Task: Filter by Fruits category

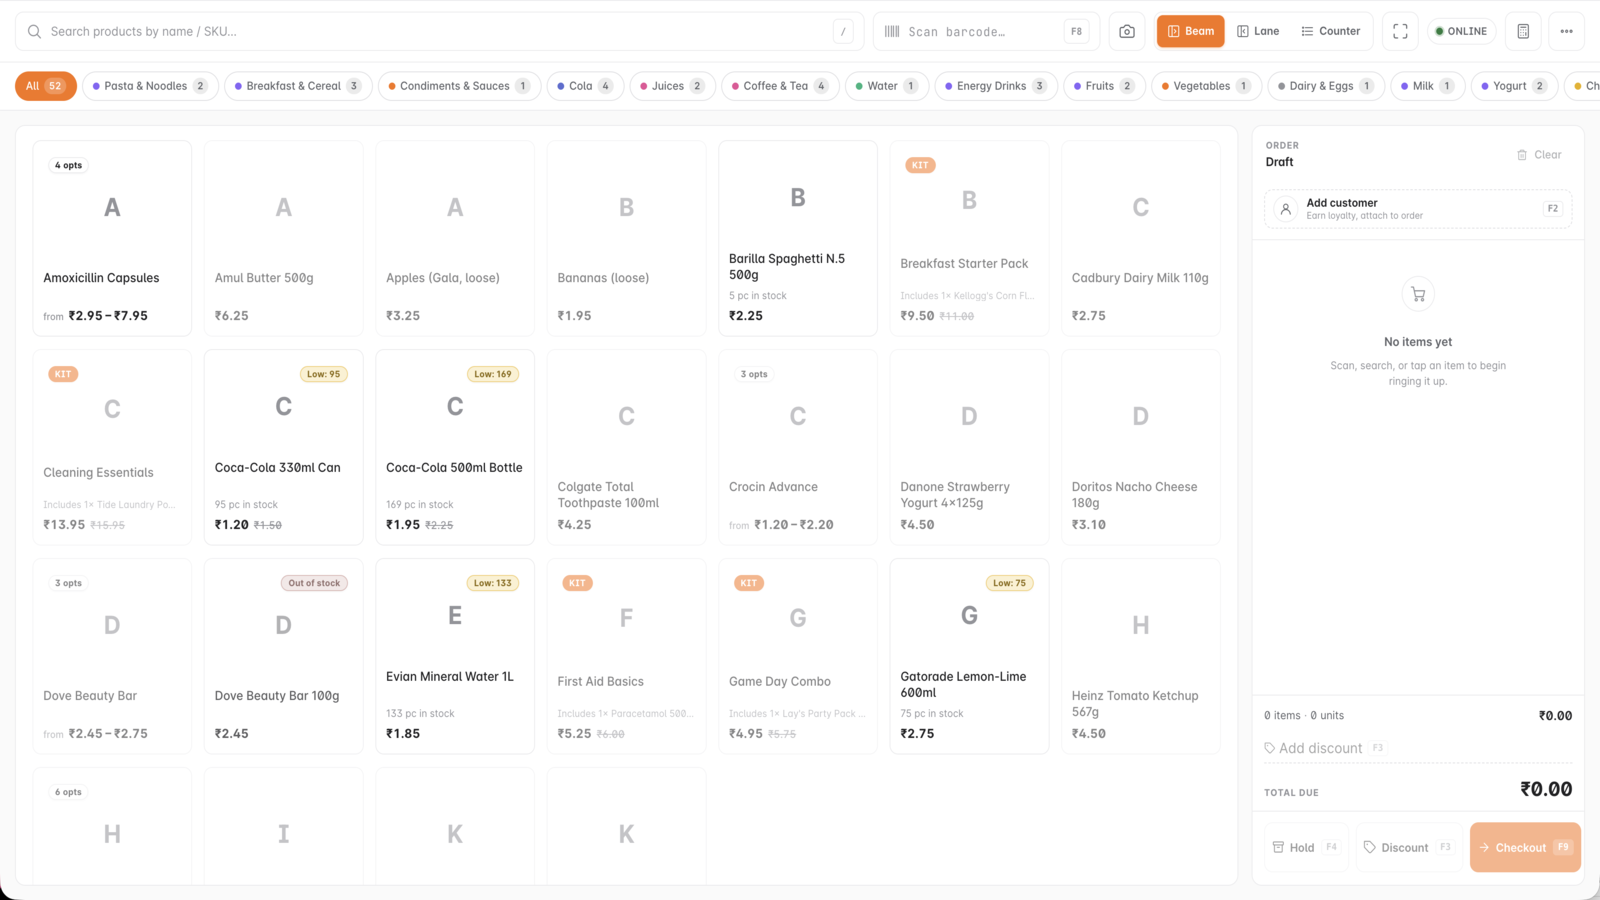Action: [1104, 86]
